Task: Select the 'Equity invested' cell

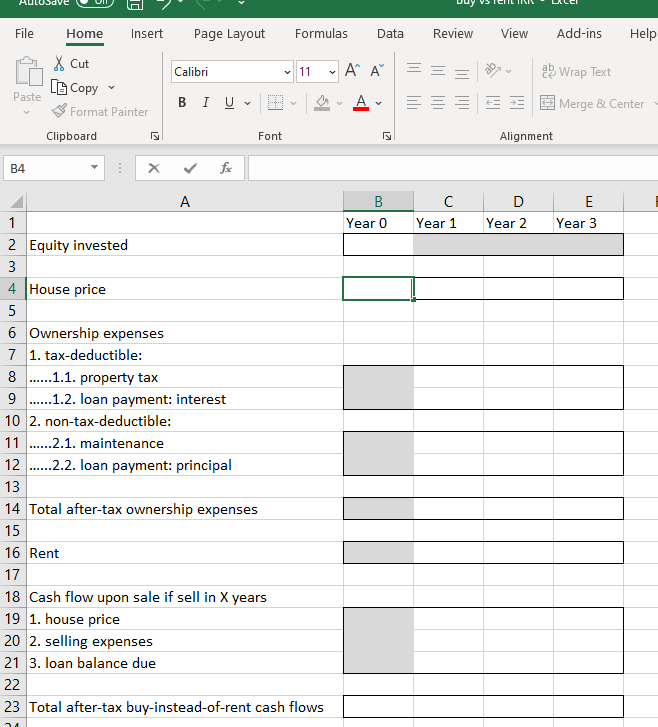Action: point(185,245)
